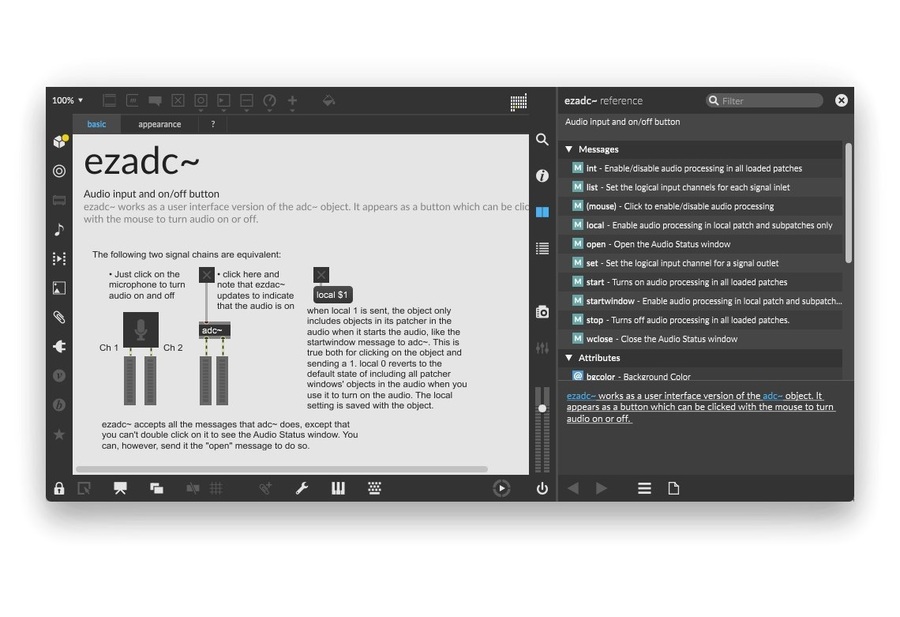Click the patcher windows icon in bottom toolbar
This screenshot has width=900, height=617.
pos(156,488)
